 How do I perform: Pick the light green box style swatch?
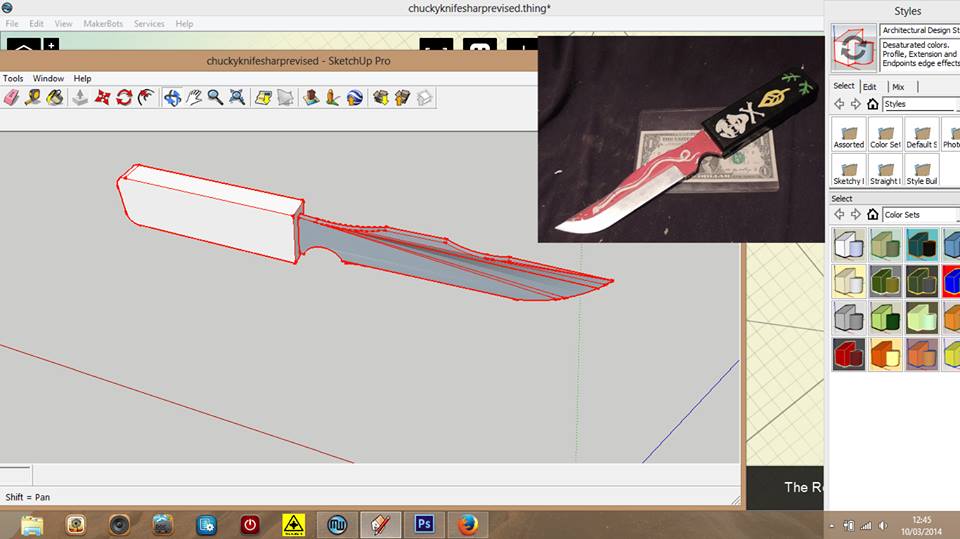[922, 318]
